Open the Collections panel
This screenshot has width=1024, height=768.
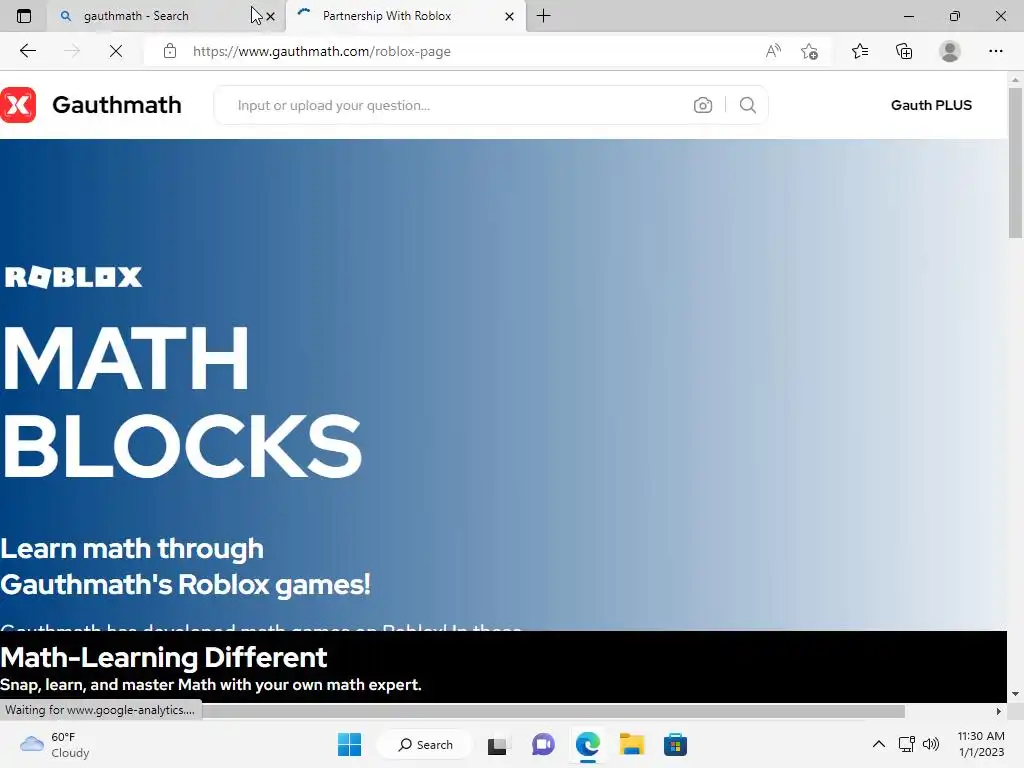tap(904, 51)
